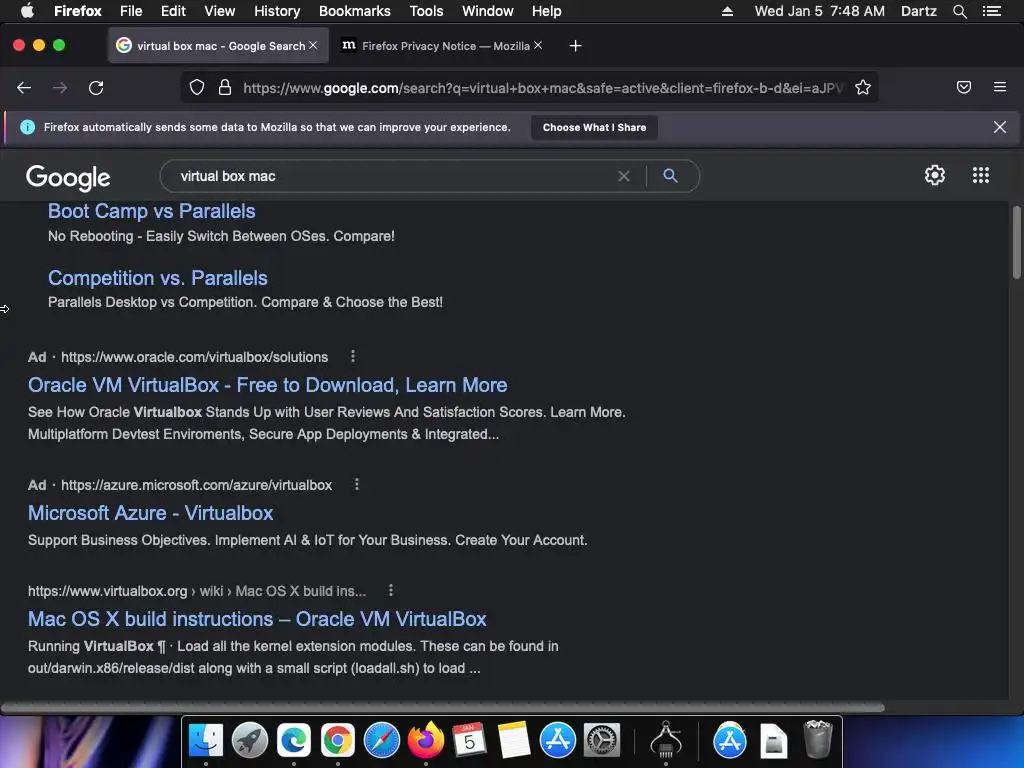Open Mac OS X build instructions link
Screen dimensions: 1024x768
coord(257,619)
